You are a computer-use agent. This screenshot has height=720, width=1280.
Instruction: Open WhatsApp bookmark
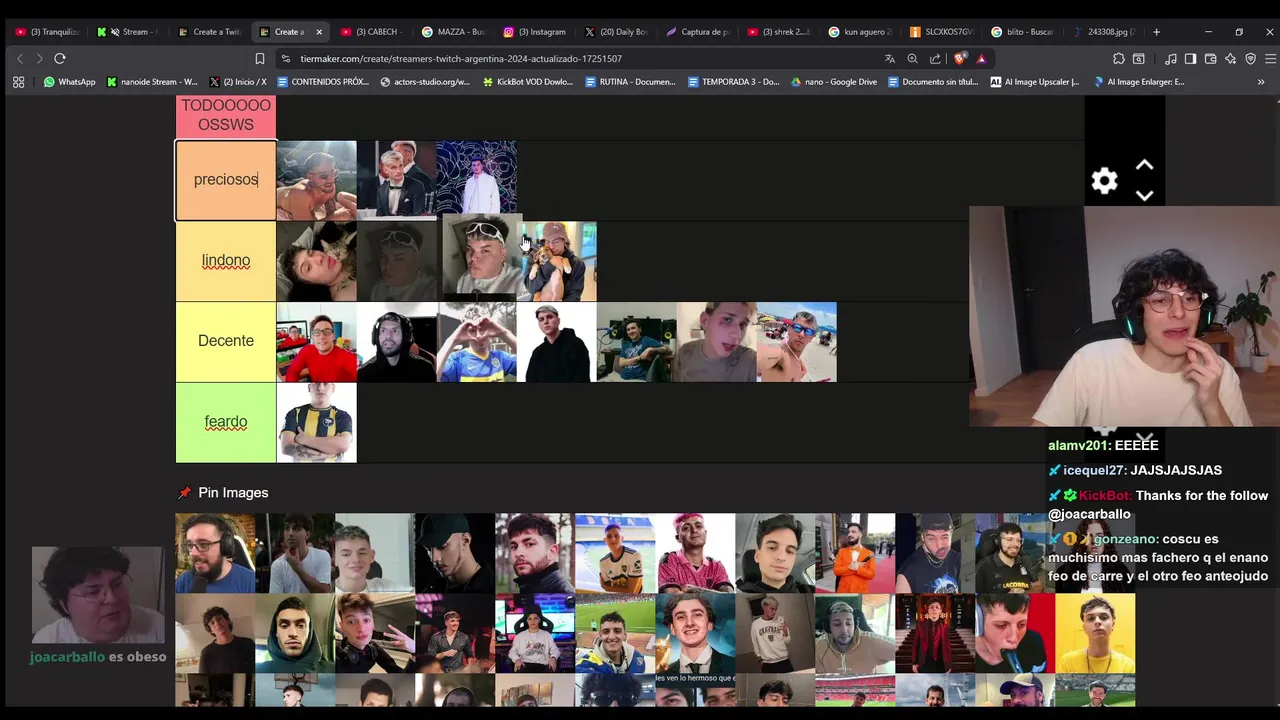[x=69, y=82]
